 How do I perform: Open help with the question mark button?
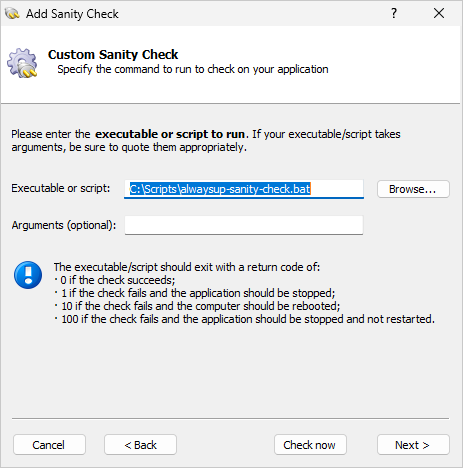coord(394,13)
